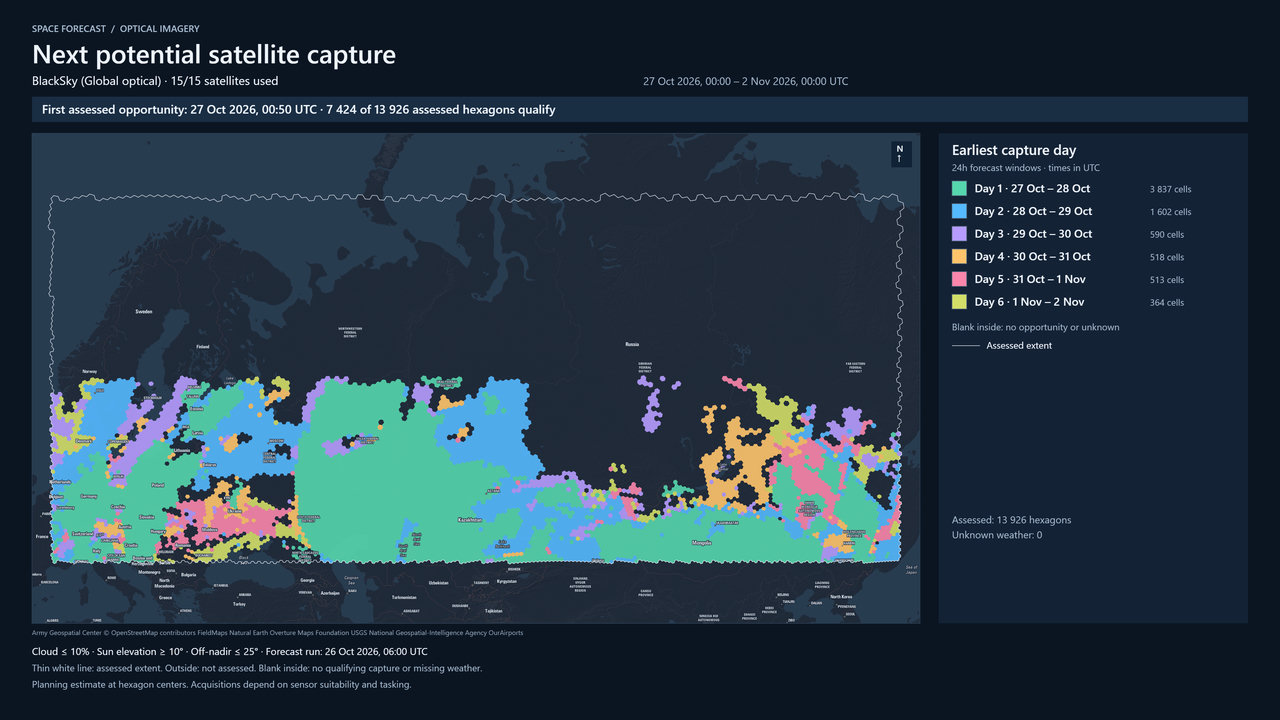This screenshot has height=720, width=1280.
Task: Click the white Assessed extent legend line
Action: tap(965, 346)
